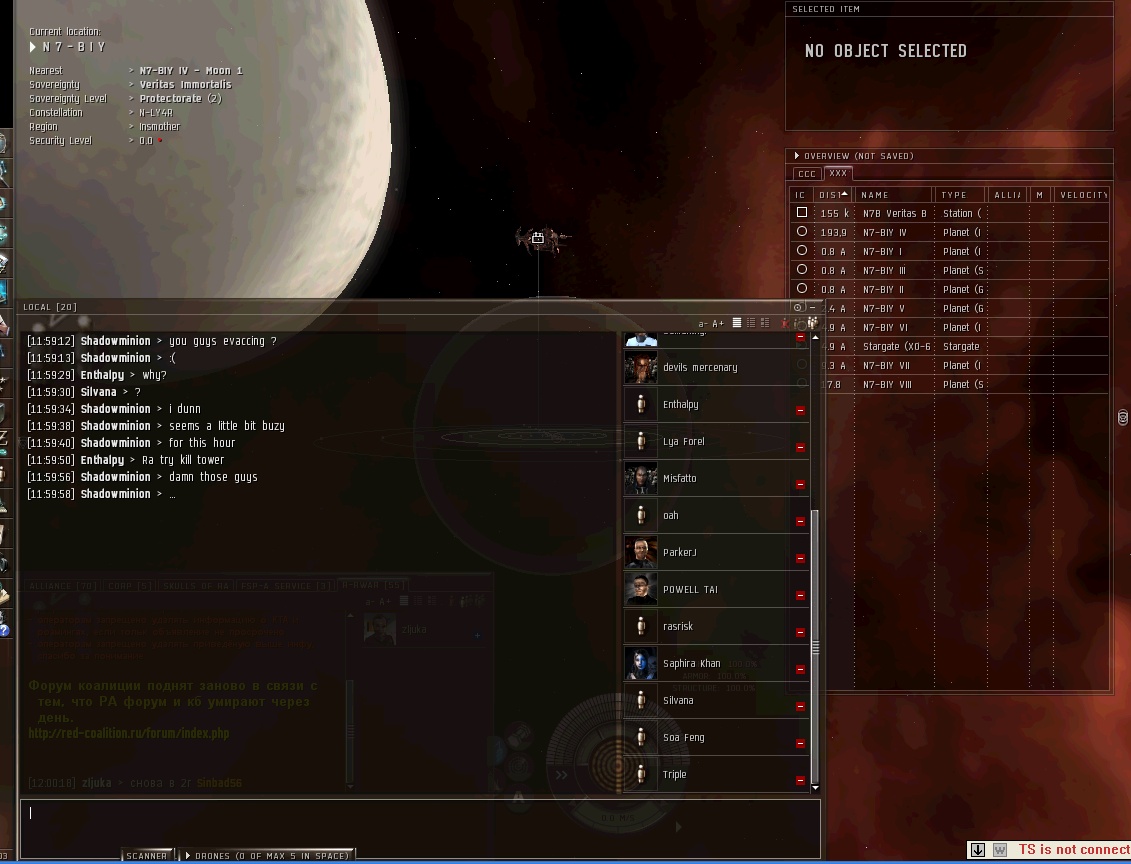Viewport: 1131px width, 864px height.
Task: Click red standings icon beside Lya Forel
Action: (x=800, y=447)
